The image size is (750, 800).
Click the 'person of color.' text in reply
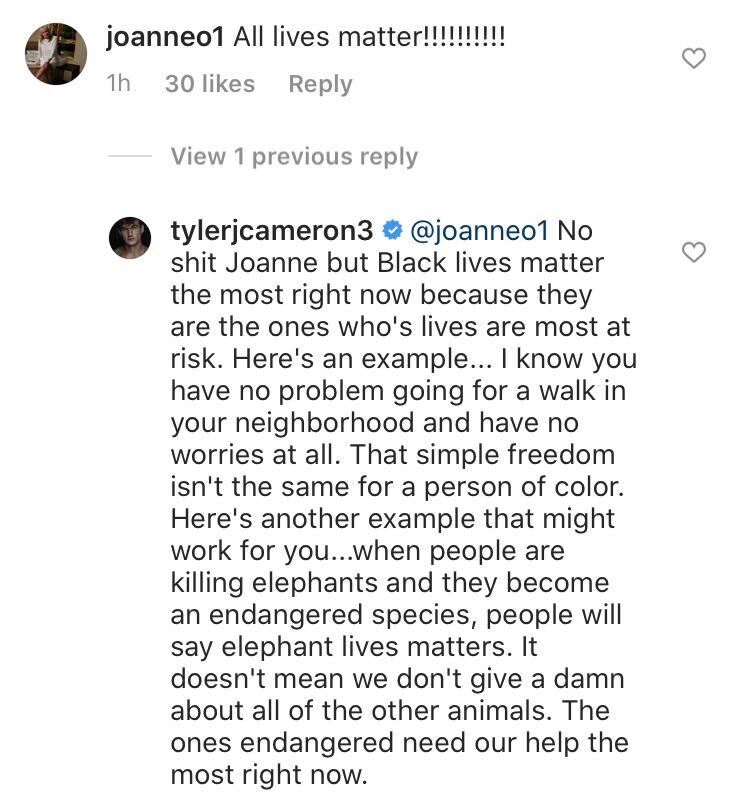[524, 487]
